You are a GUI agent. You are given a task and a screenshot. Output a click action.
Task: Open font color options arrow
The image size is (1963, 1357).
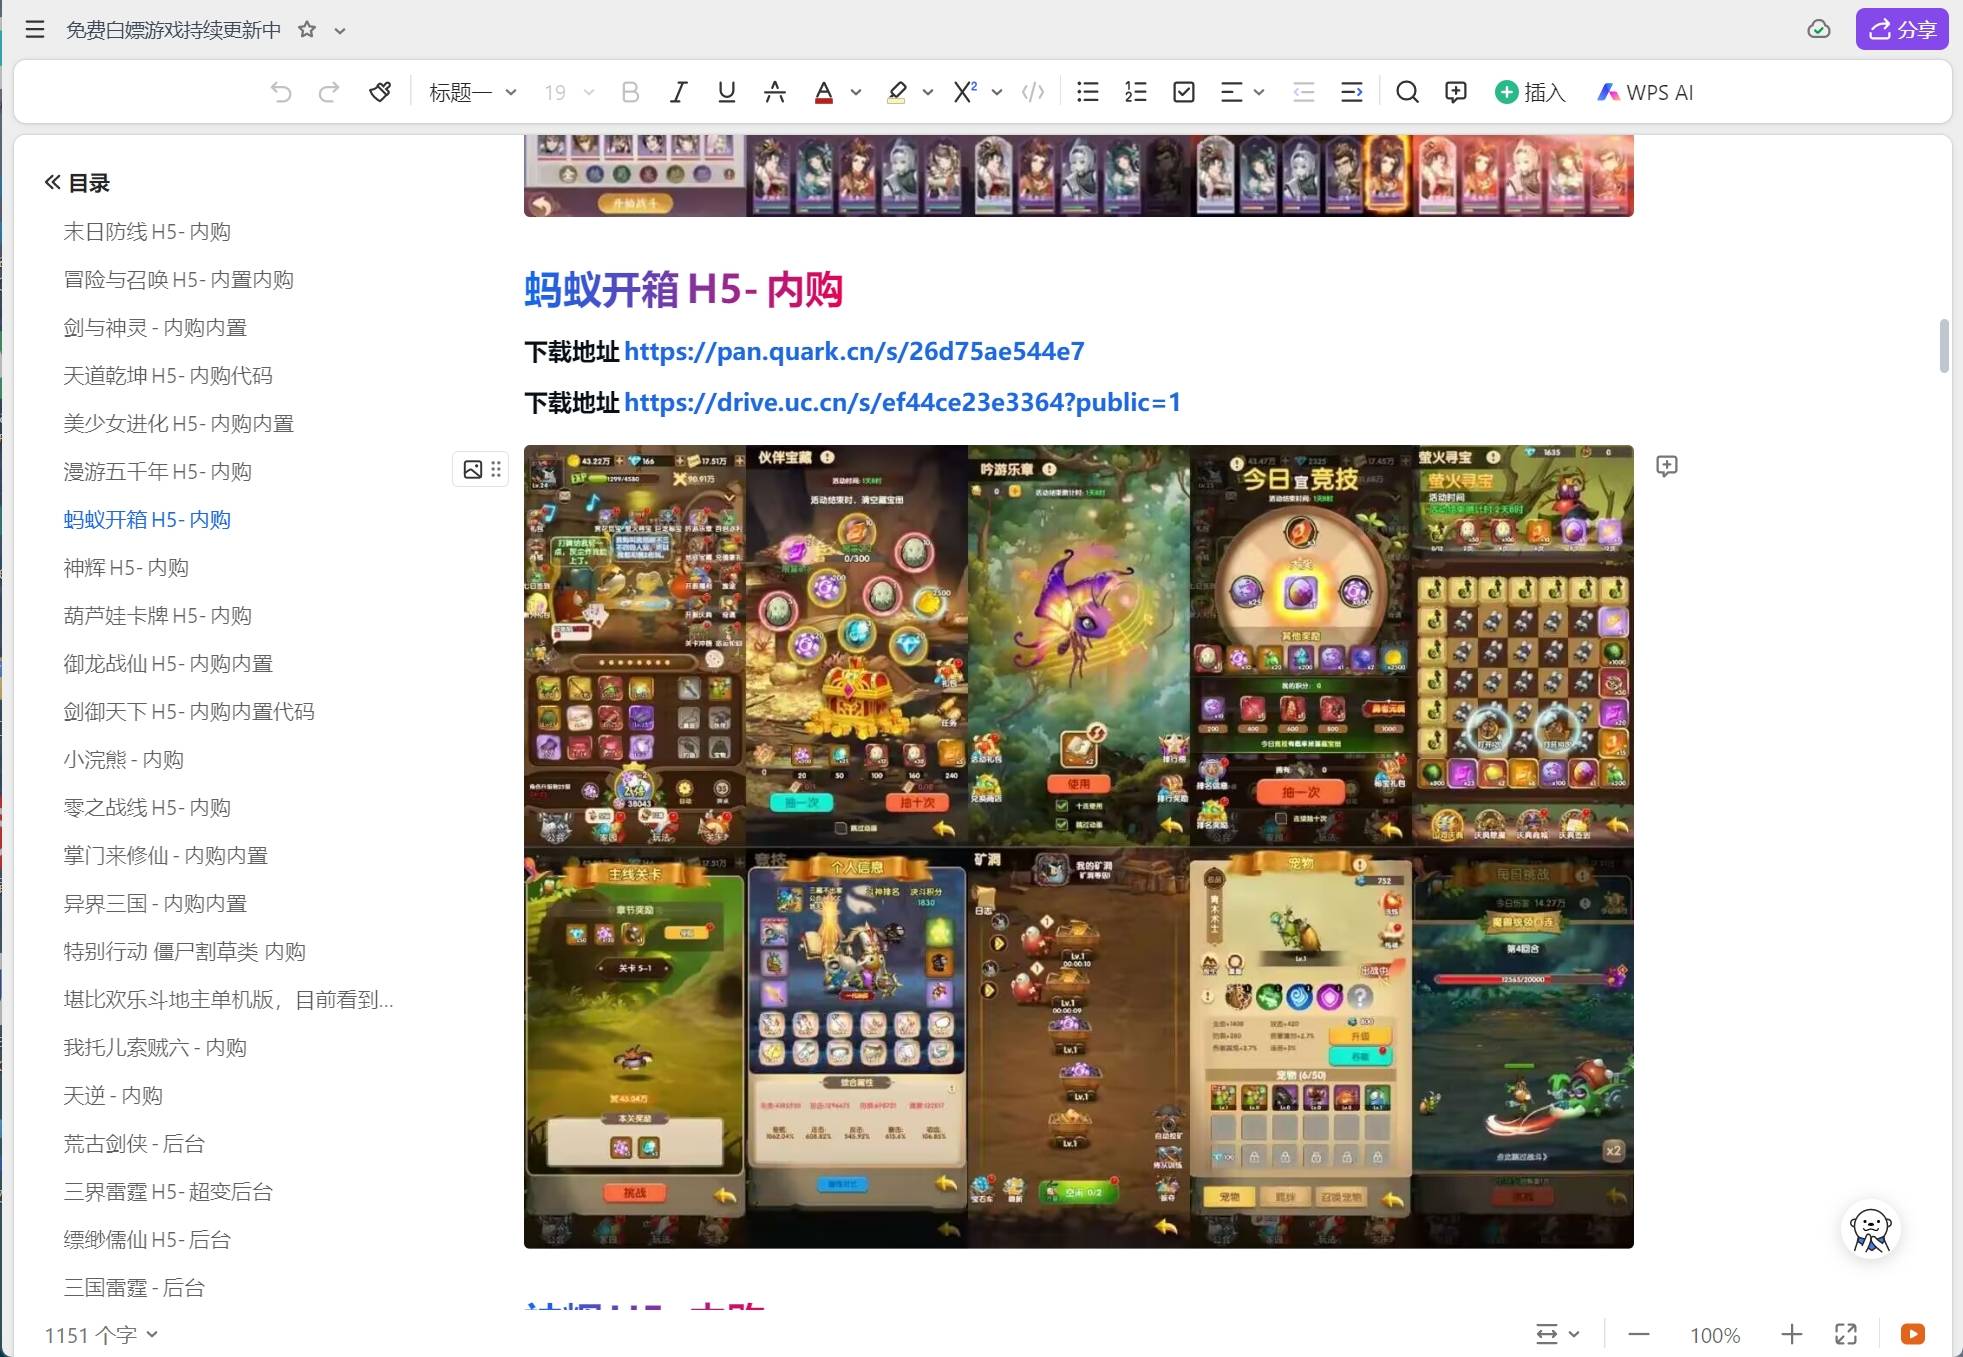tap(856, 92)
